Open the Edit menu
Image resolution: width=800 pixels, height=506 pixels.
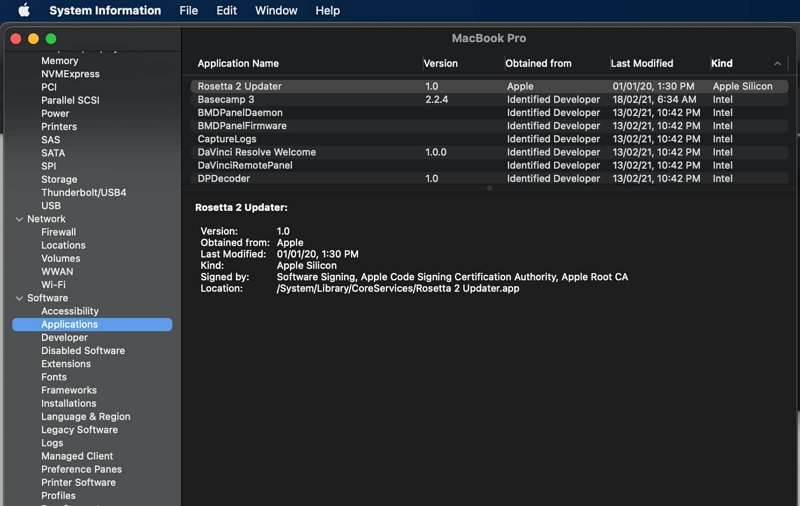pyautogui.click(x=226, y=10)
